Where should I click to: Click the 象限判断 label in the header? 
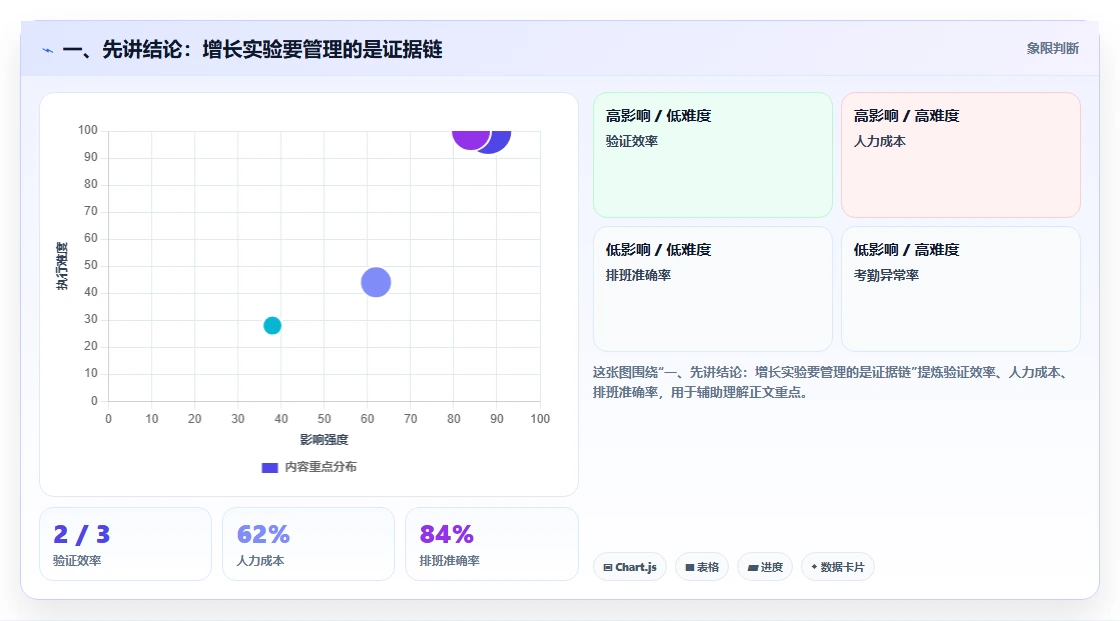(x=1052, y=49)
